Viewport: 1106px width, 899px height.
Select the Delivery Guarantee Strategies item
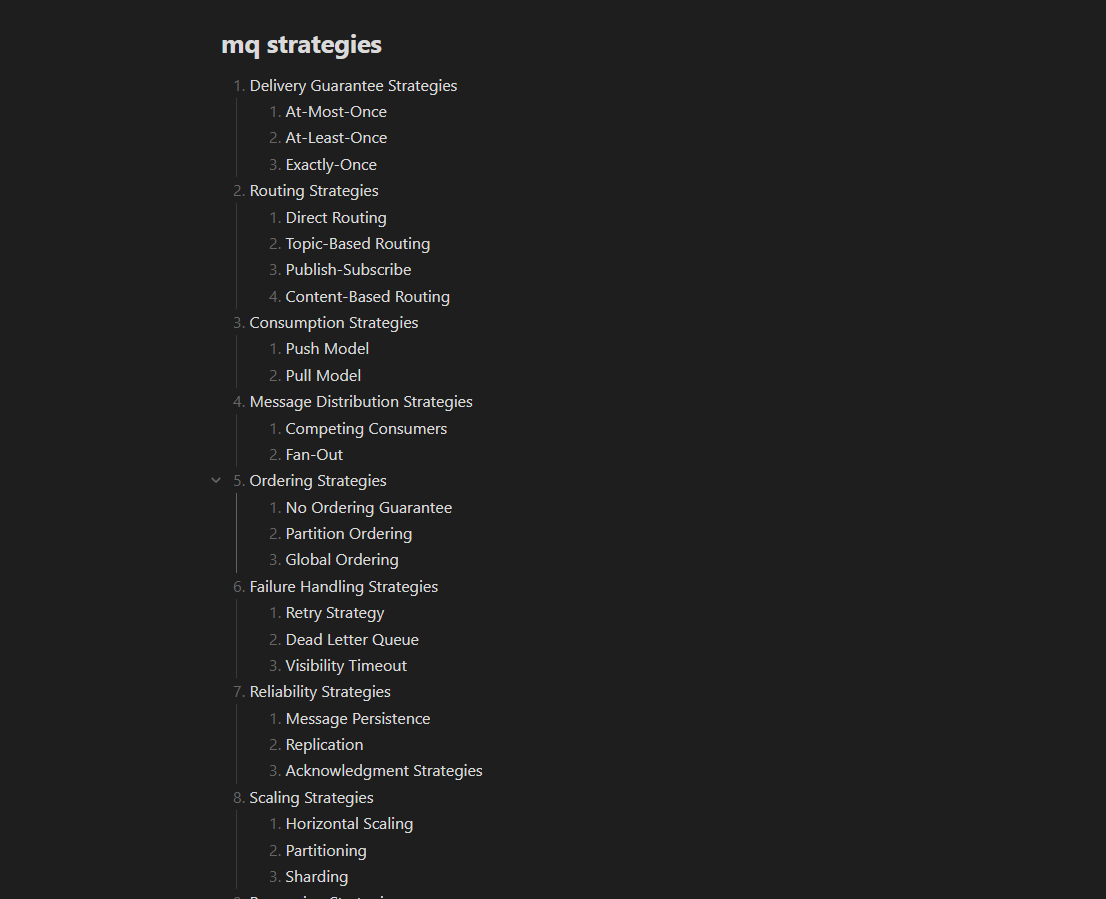pos(353,86)
